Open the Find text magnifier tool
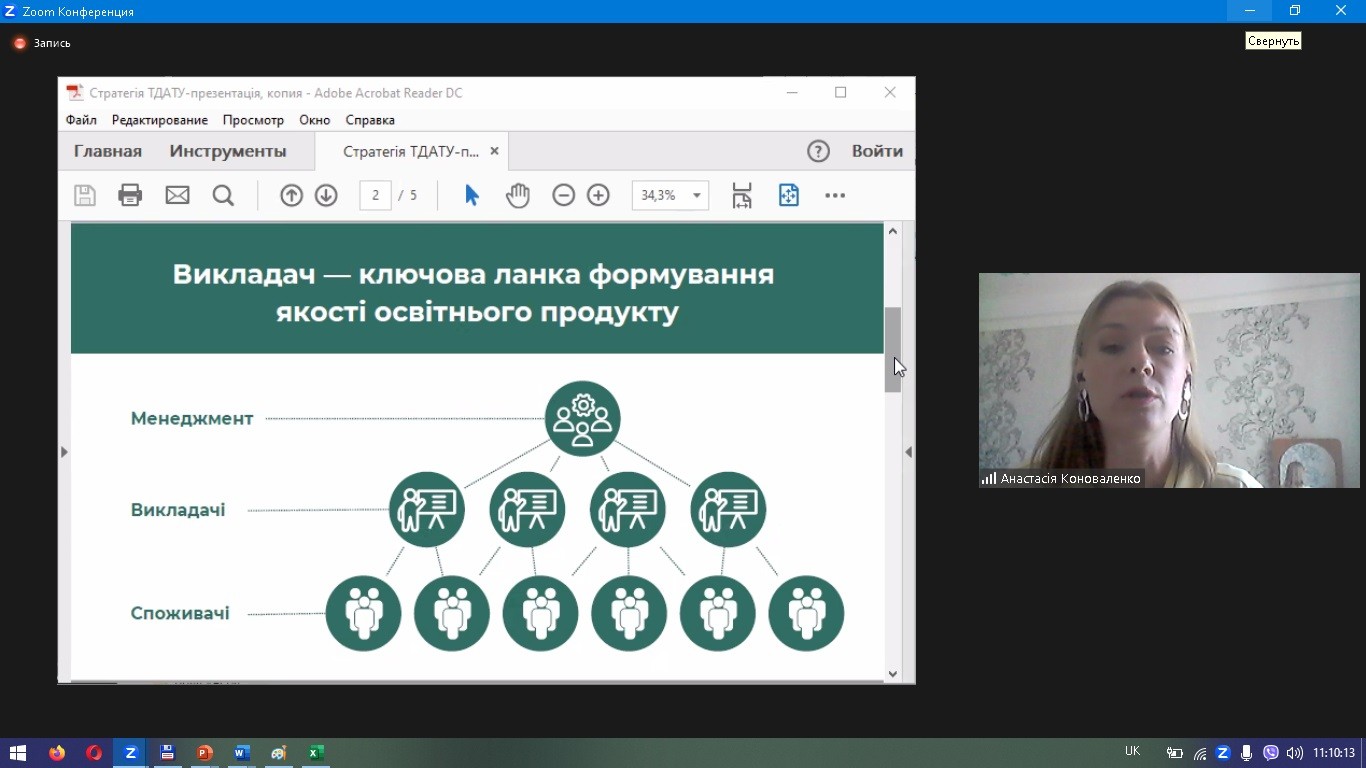 tap(223, 195)
